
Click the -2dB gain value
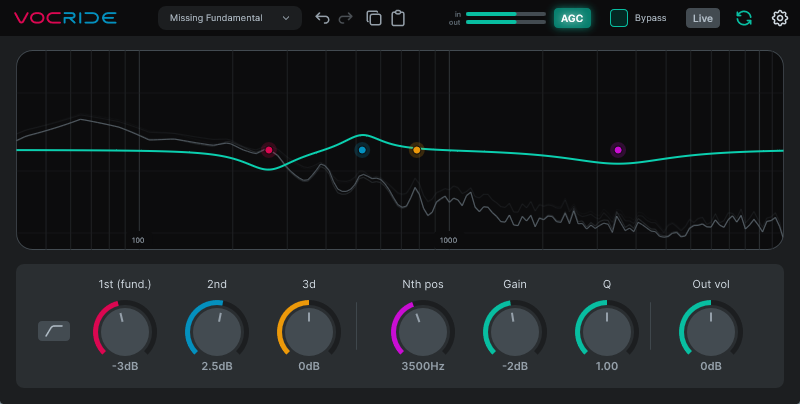point(515,366)
